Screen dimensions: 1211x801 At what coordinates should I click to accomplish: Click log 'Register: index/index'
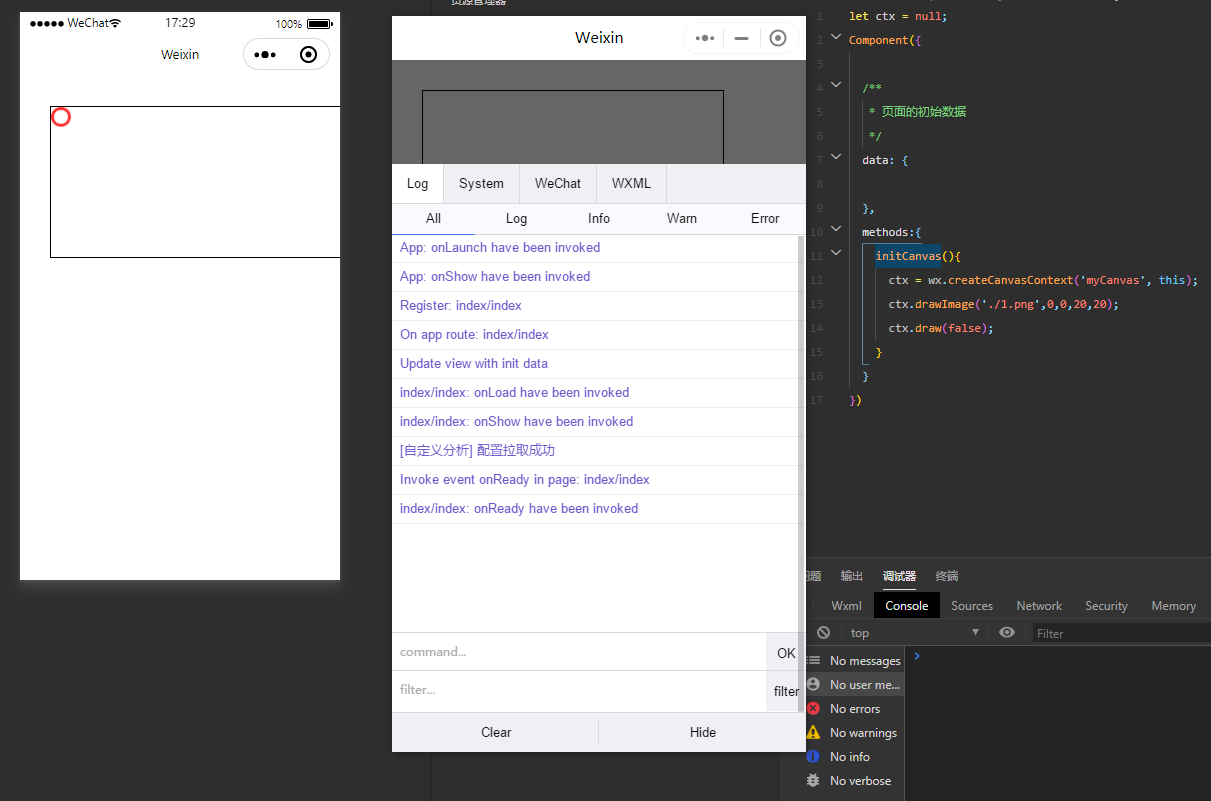pos(594,305)
